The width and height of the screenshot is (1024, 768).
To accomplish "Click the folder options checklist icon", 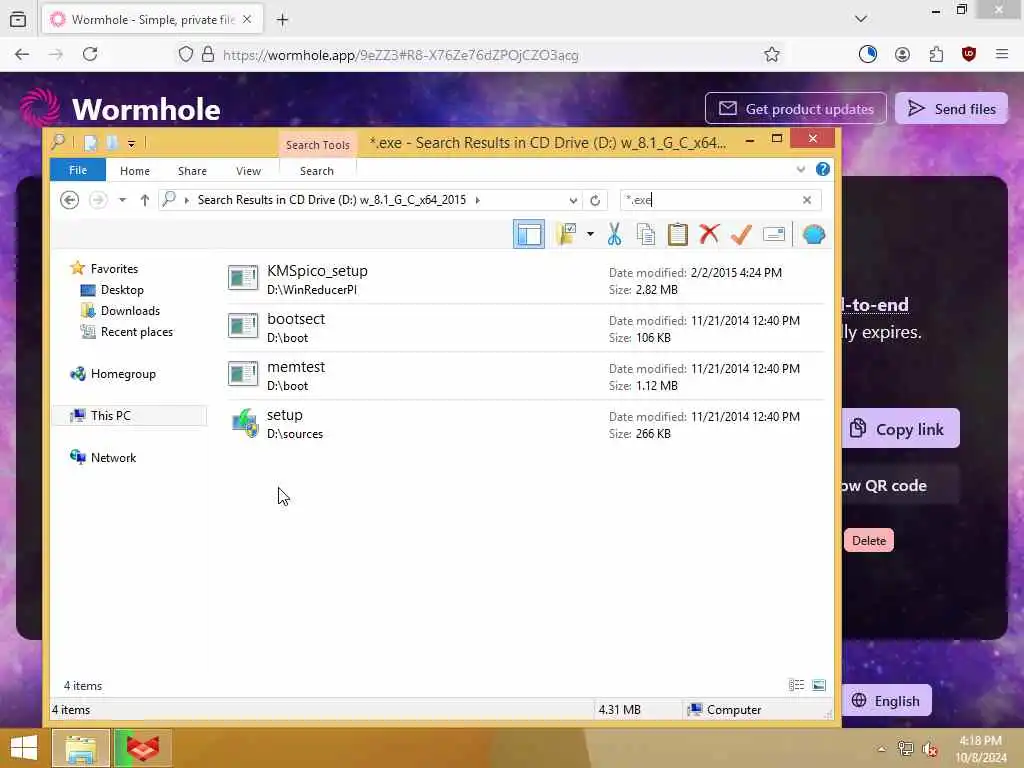I will (x=566, y=234).
